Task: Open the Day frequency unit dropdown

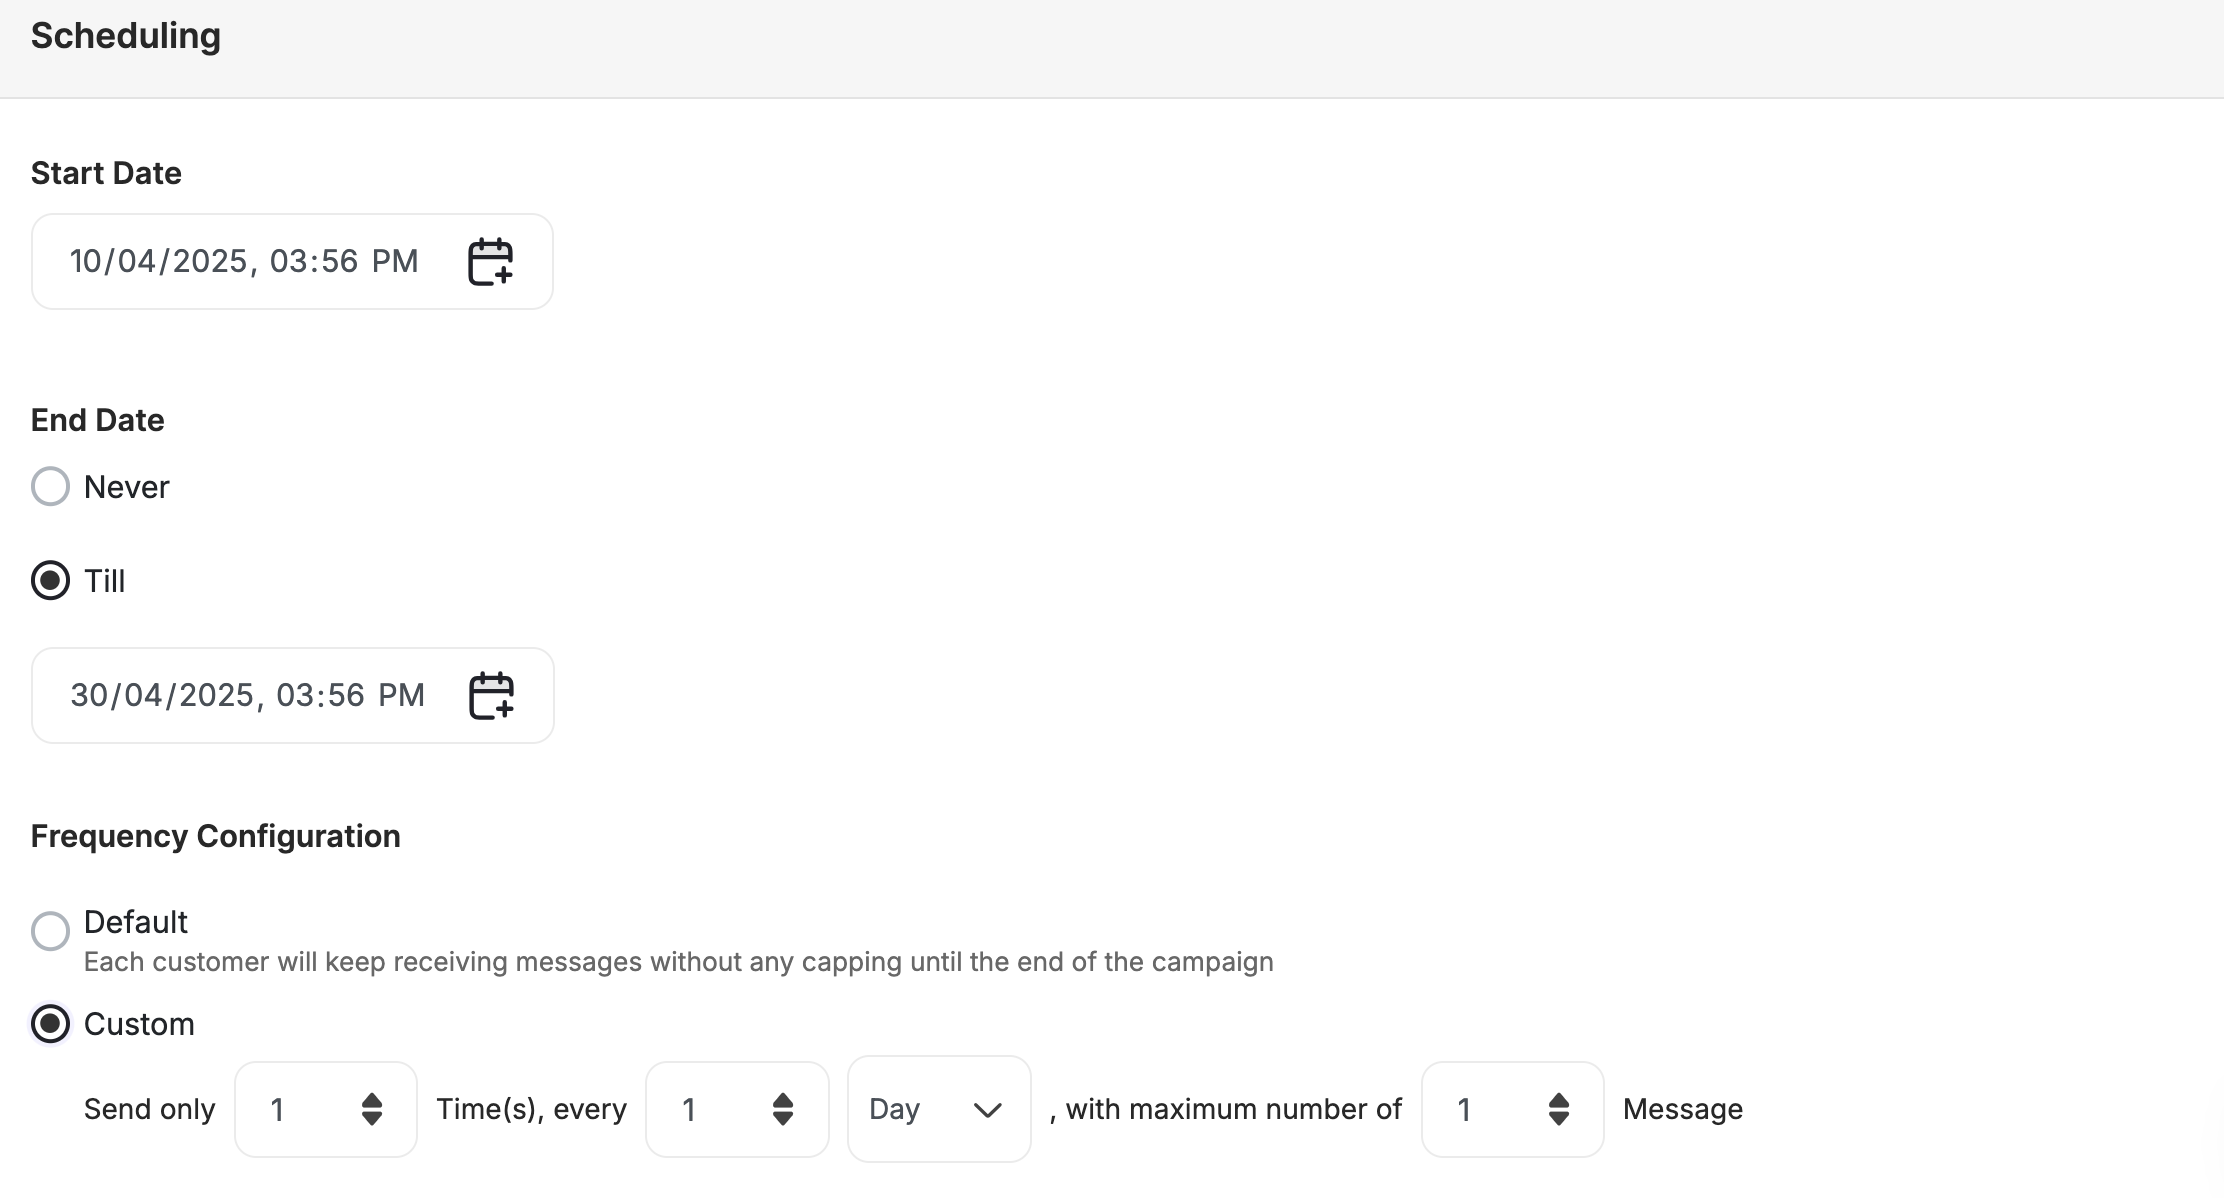Action: (937, 1108)
